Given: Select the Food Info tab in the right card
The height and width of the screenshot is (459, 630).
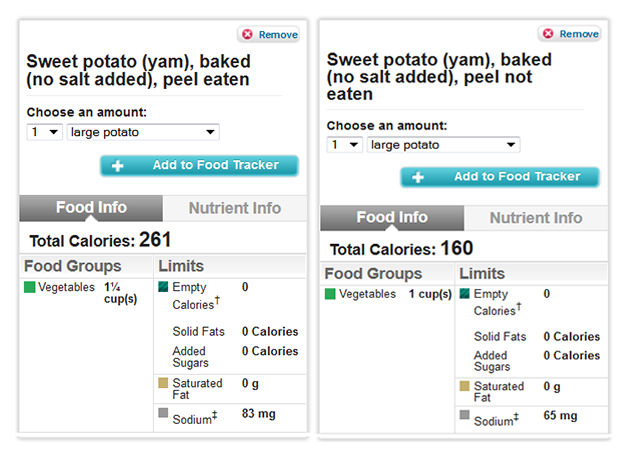Looking at the screenshot, I should pos(392,218).
